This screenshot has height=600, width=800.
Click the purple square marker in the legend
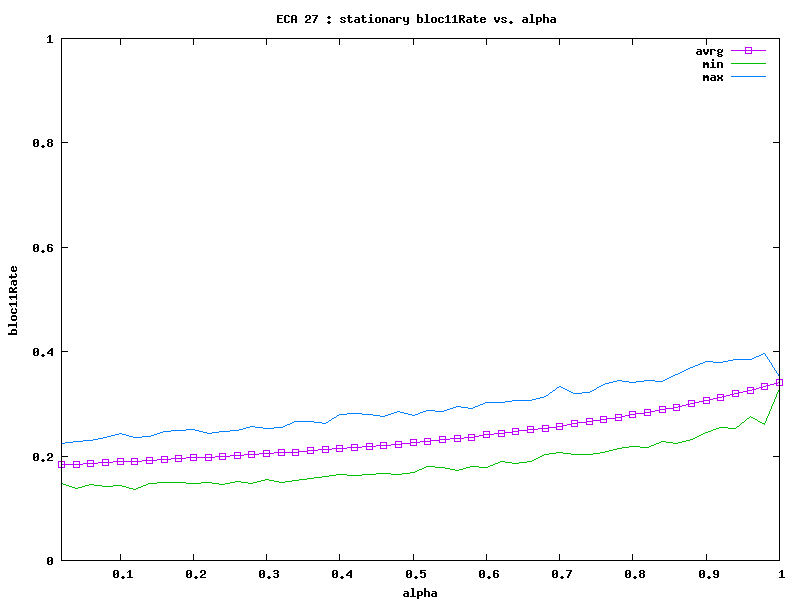tap(746, 50)
